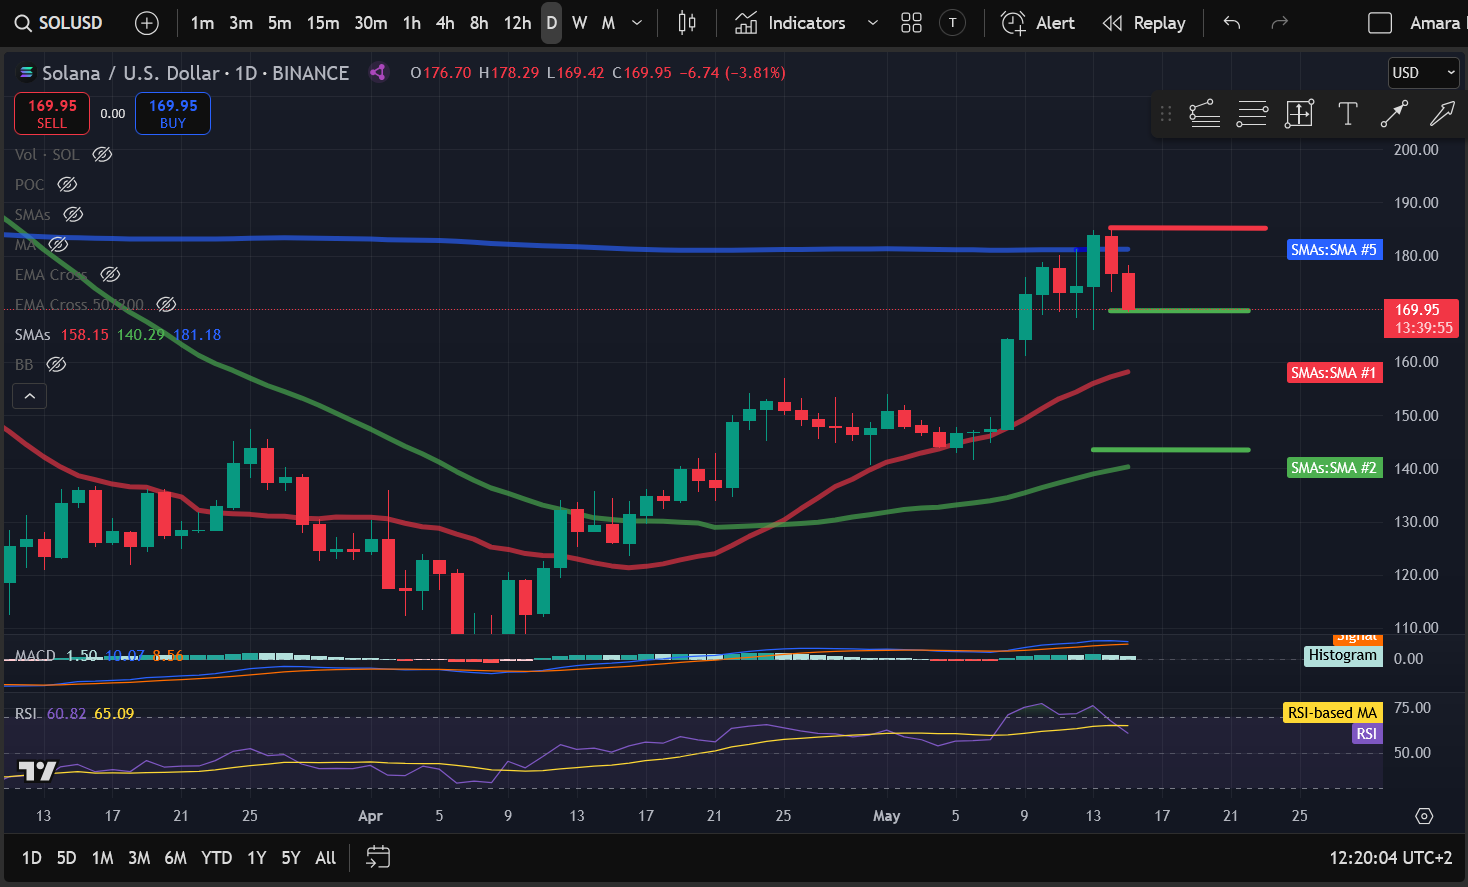Open the Go to date calendar icon
1468x887 pixels.
point(378,857)
